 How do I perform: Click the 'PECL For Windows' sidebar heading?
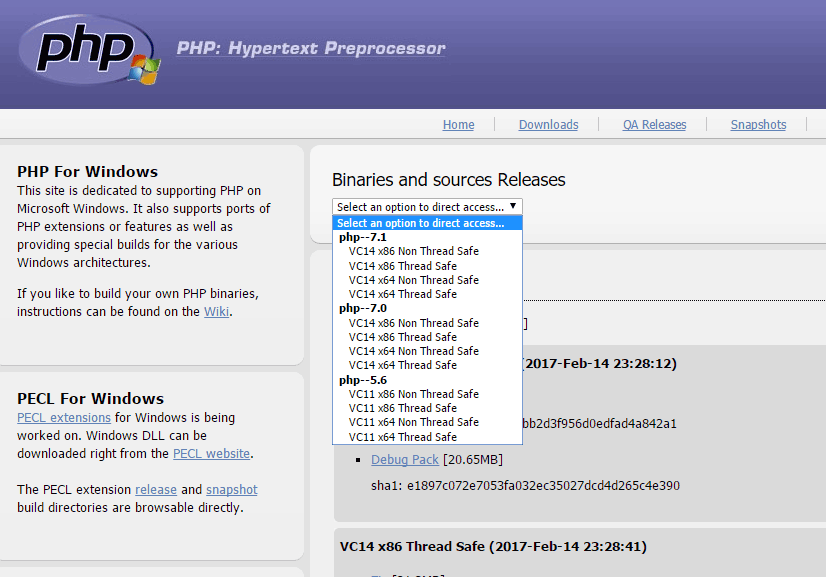[x=90, y=398]
